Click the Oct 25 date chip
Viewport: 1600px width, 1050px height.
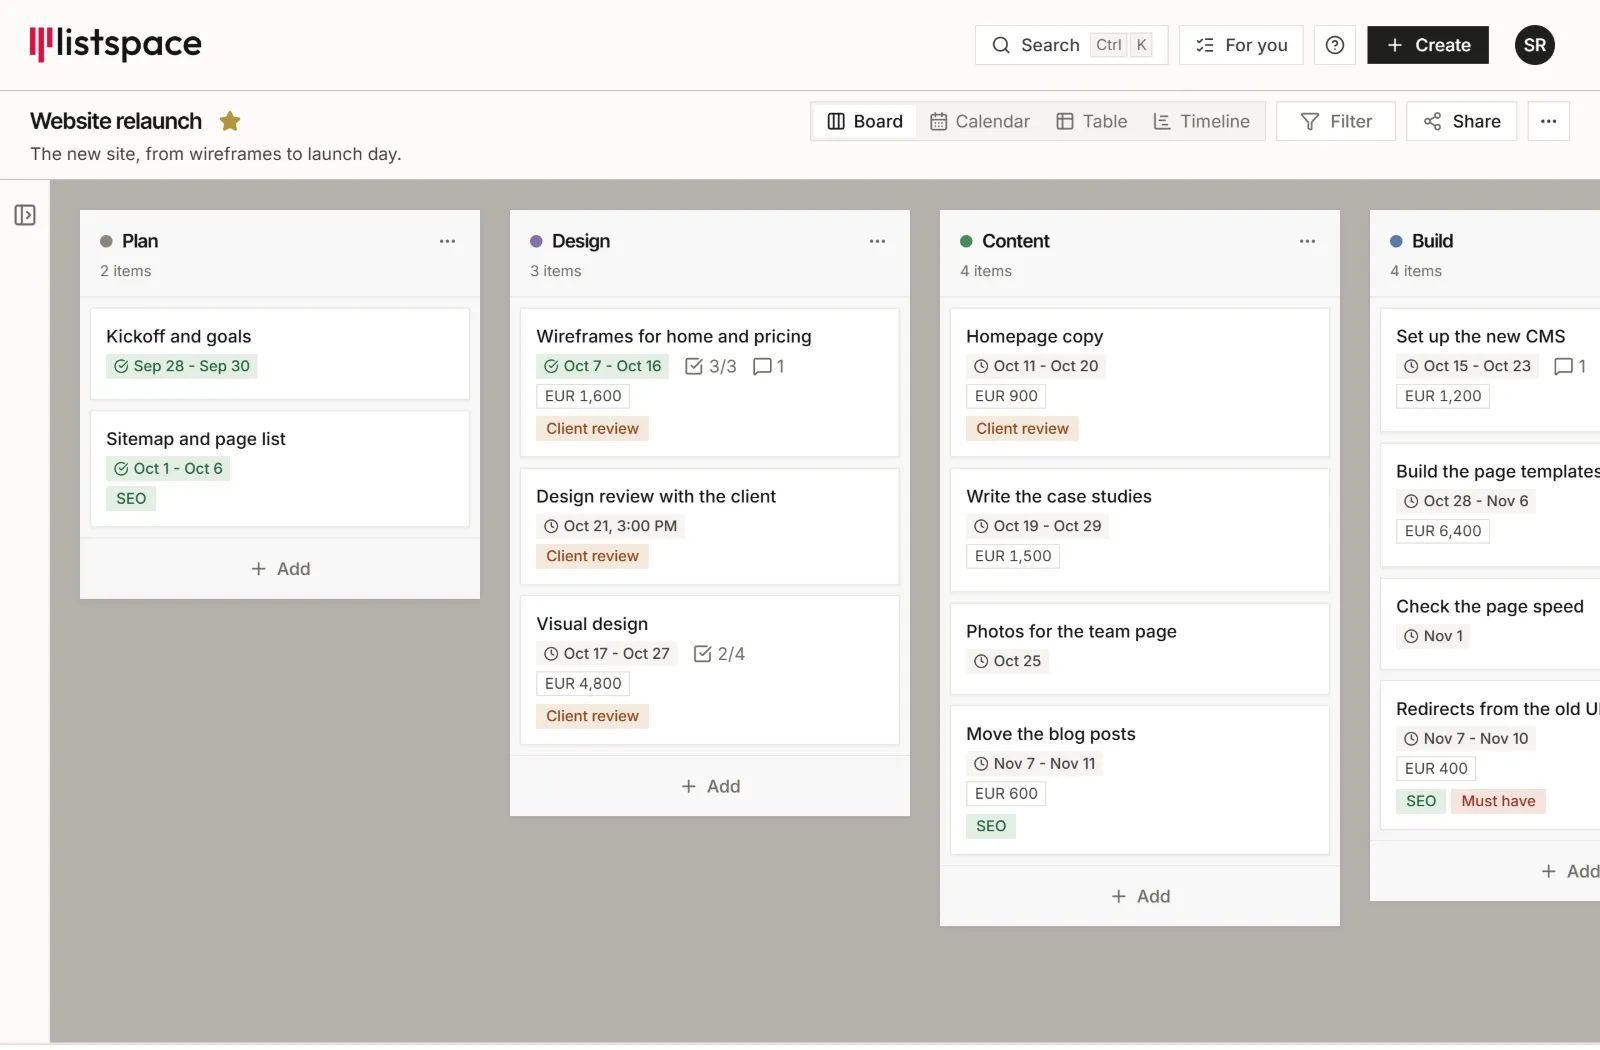coord(1007,661)
